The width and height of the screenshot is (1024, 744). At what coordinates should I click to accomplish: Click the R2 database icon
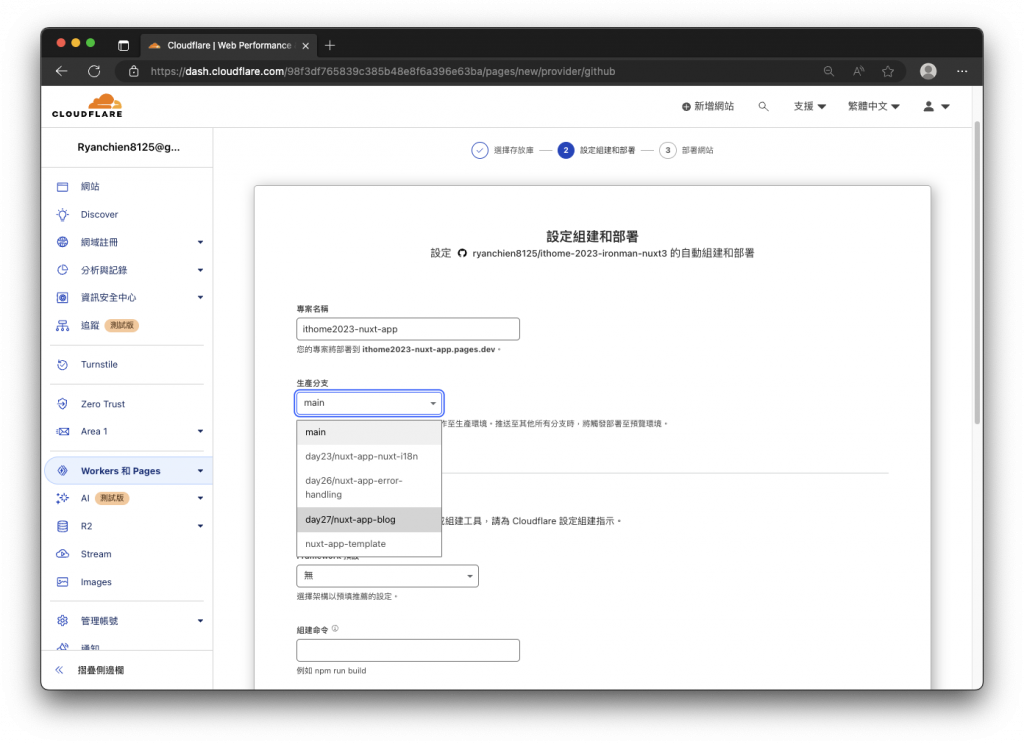point(62,526)
